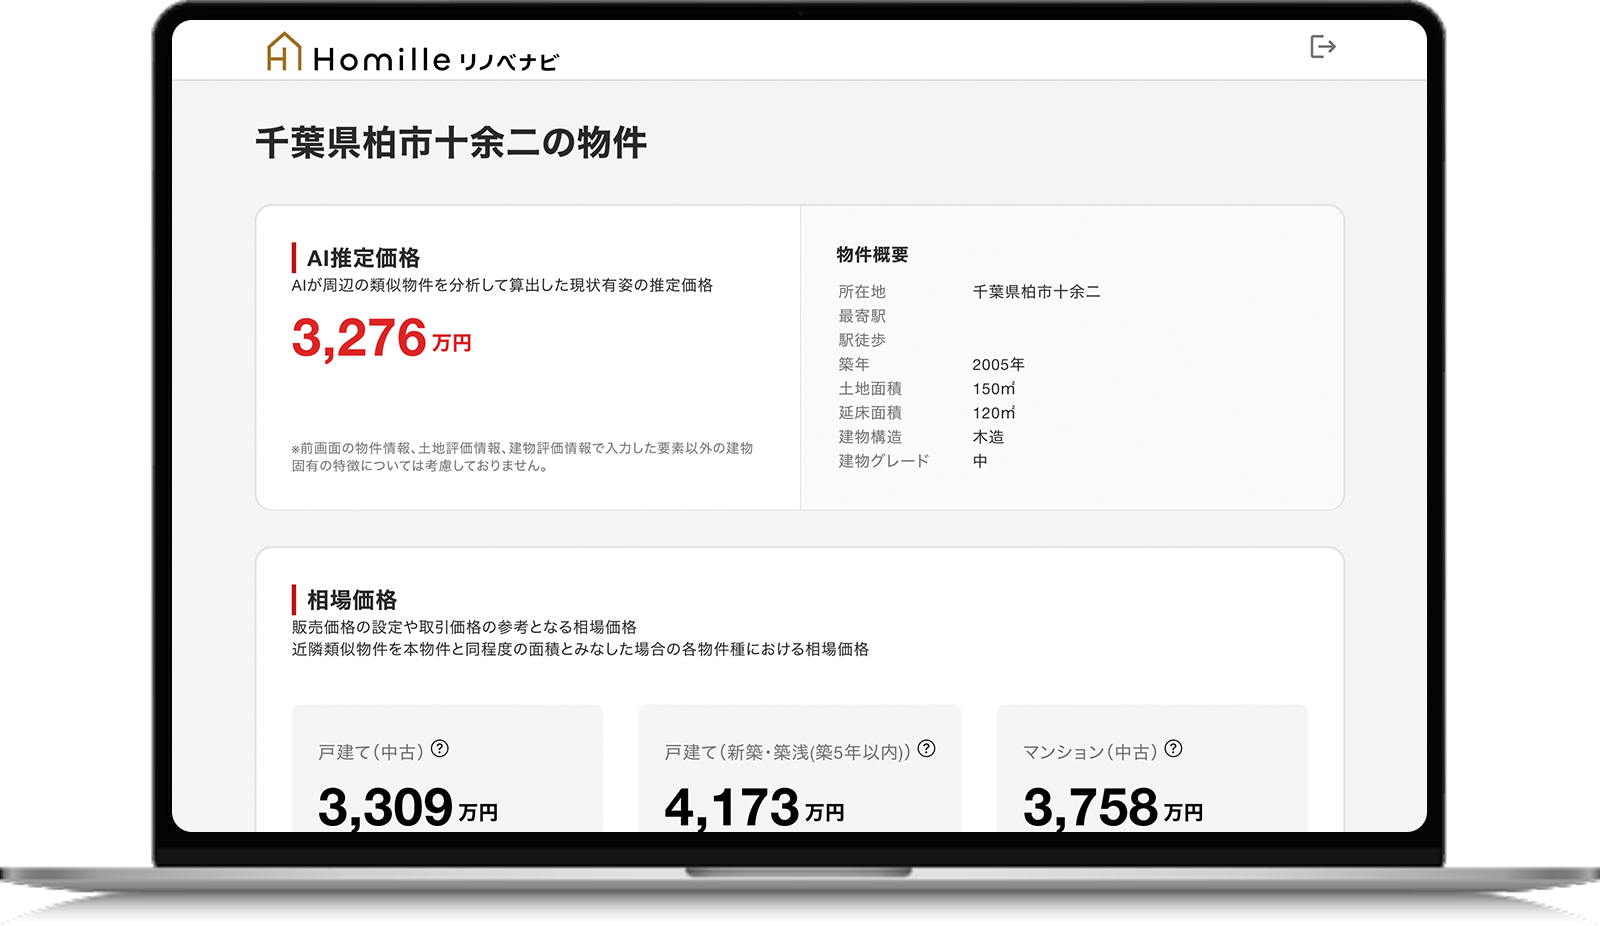This screenshot has width=1600, height=926.
Task: Click the 土地面積 value 150㎡
Action: tap(994, 388)
